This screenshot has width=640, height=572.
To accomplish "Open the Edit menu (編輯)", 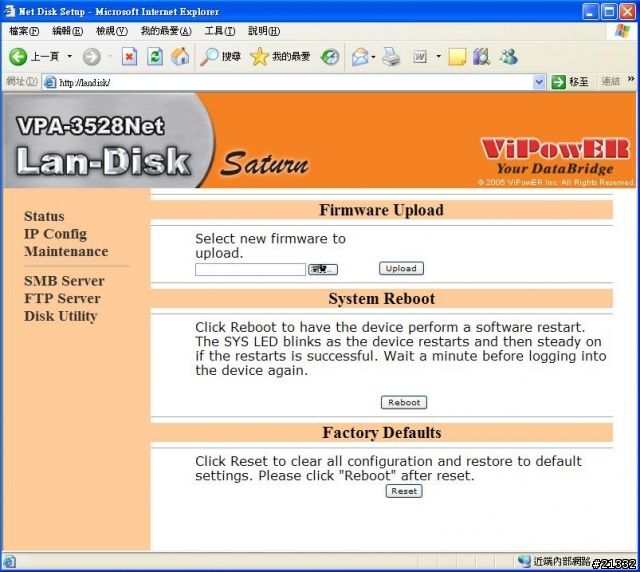I will [67, 31].
